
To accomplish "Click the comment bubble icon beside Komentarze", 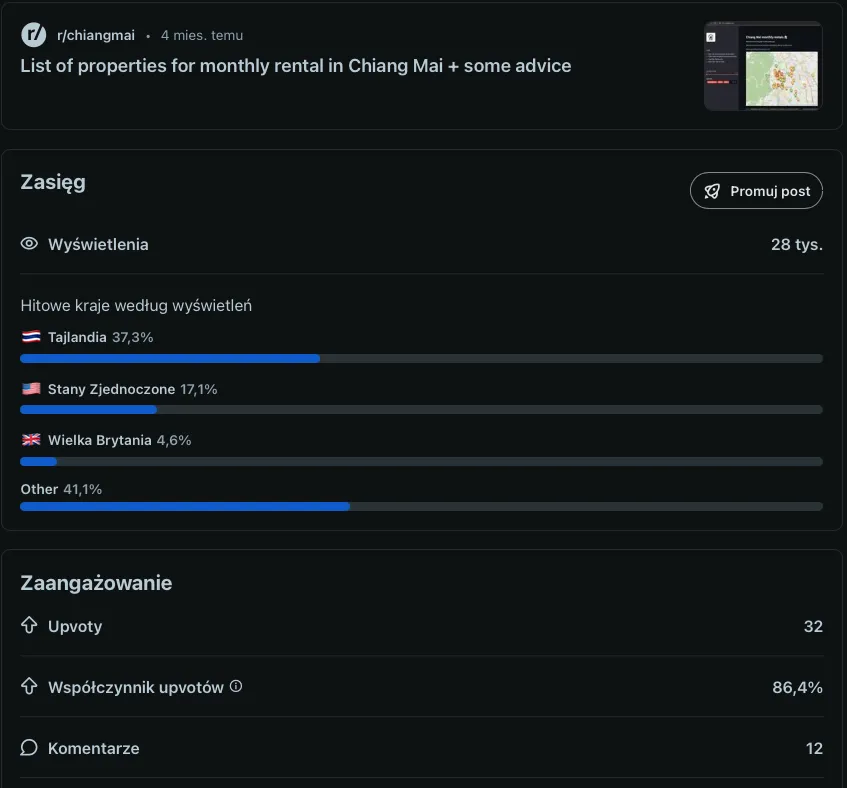I will click(x=29, y=748).
